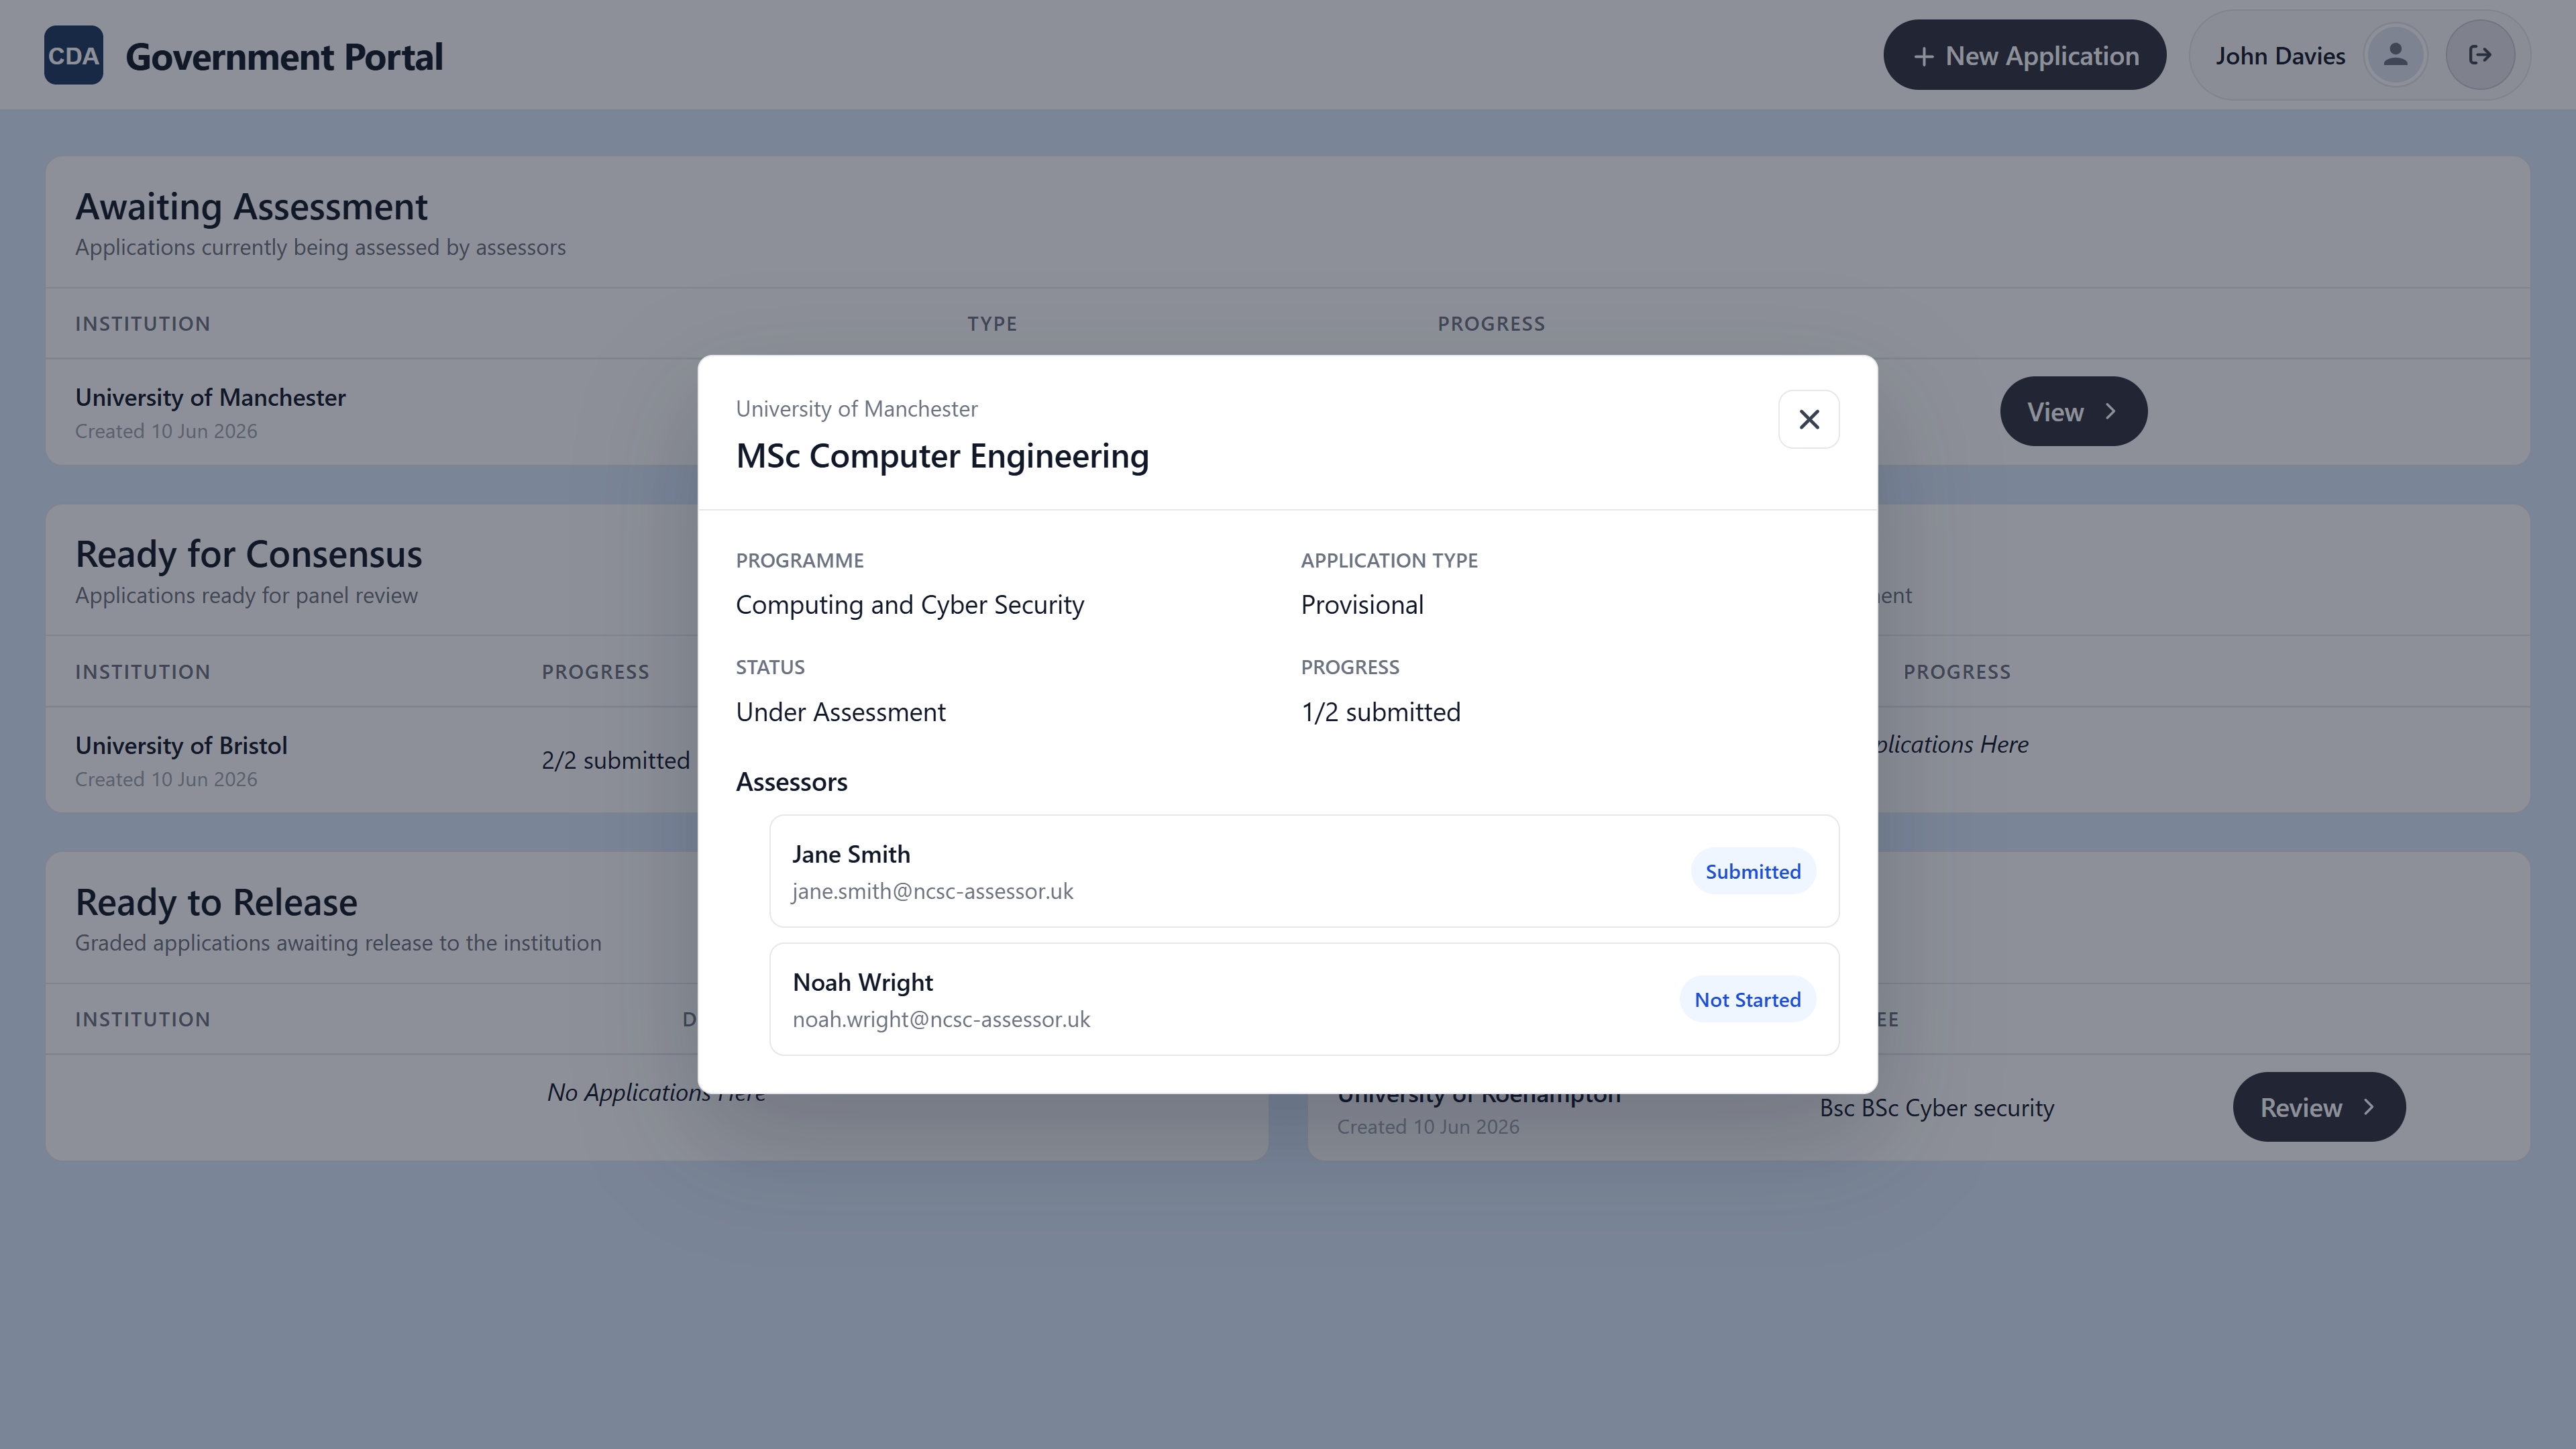Select Jane Smith assessor name
Viewport: 2576px width, 1449px height.
click(851, 854)
